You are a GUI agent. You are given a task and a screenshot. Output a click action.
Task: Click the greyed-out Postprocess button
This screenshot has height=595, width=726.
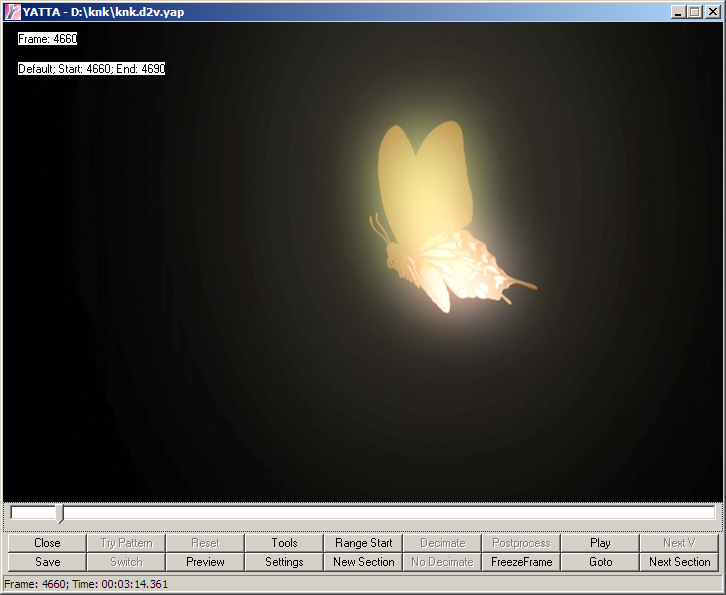coord(521,543)
